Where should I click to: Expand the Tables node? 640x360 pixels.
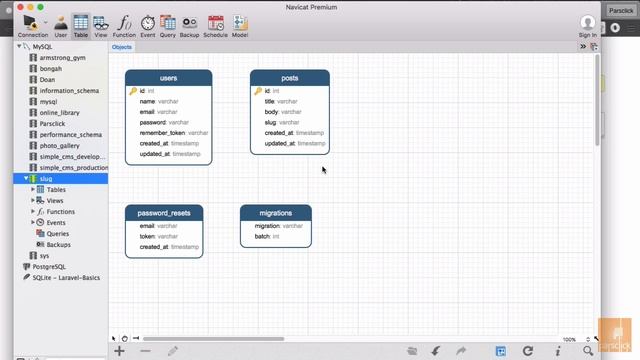pyautogui.click(x=33, y=189)
